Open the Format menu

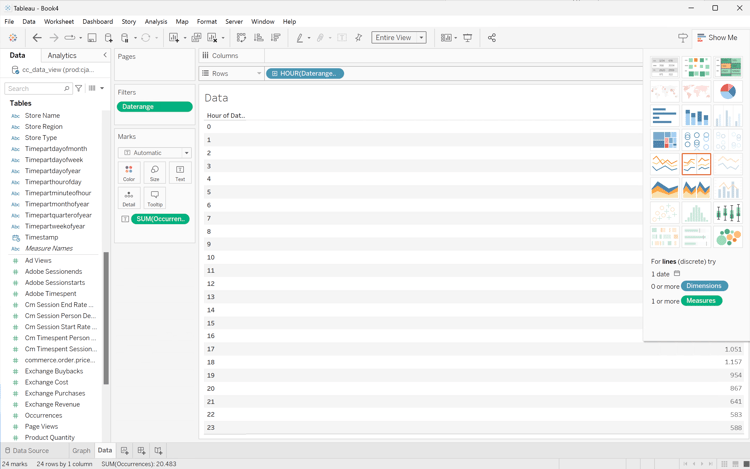click(x=207, y=22)
